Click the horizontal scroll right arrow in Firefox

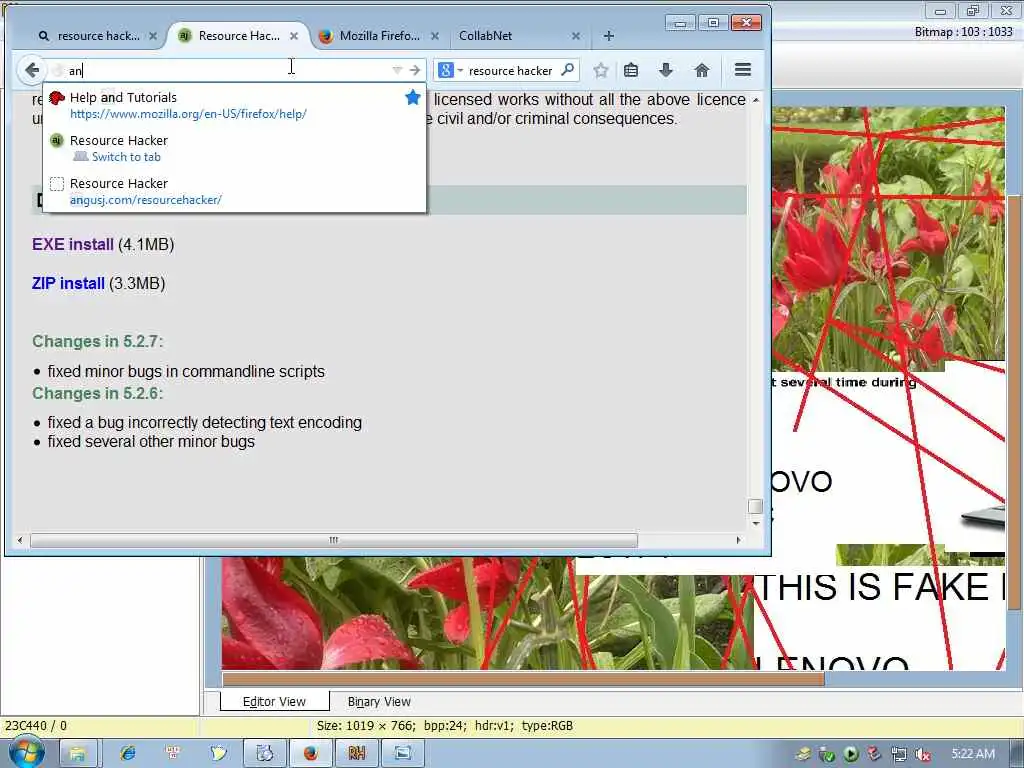(739, 540)
